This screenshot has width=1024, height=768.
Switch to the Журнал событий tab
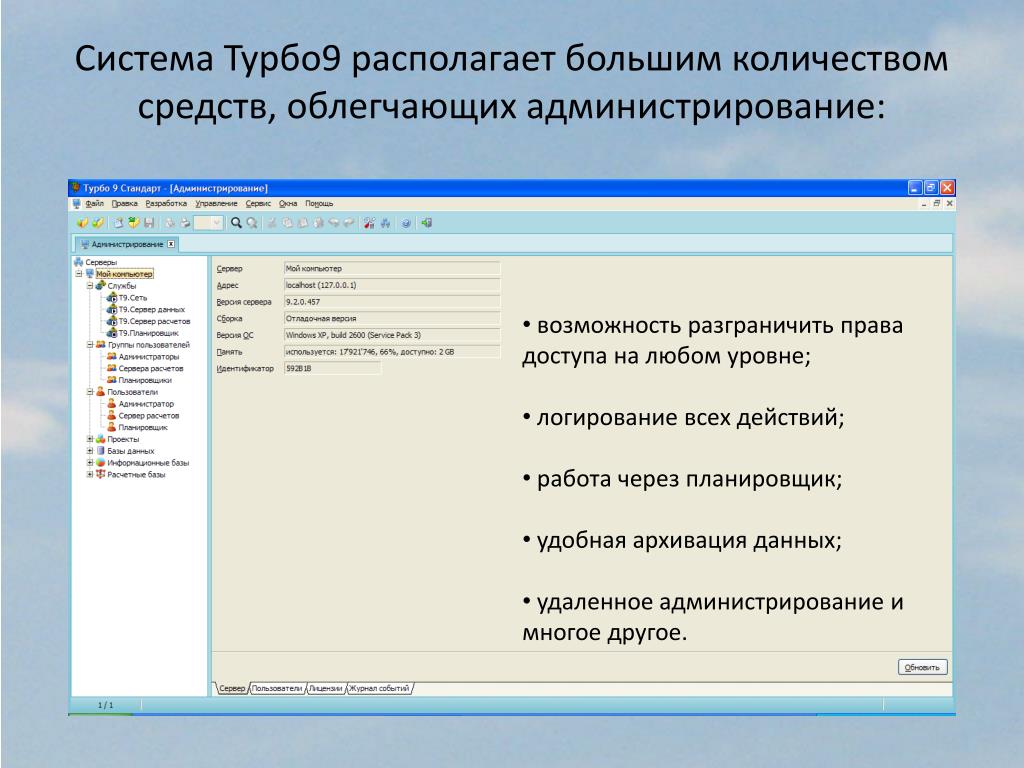pyautogui.click(x=379, y=688)
